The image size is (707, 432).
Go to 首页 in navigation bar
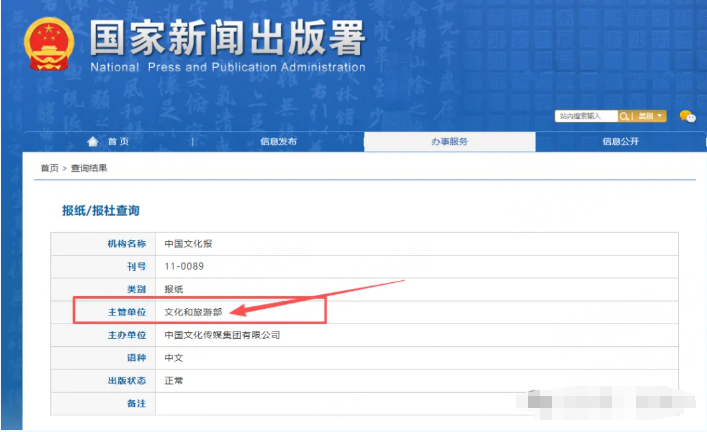(x=118, y=142)
